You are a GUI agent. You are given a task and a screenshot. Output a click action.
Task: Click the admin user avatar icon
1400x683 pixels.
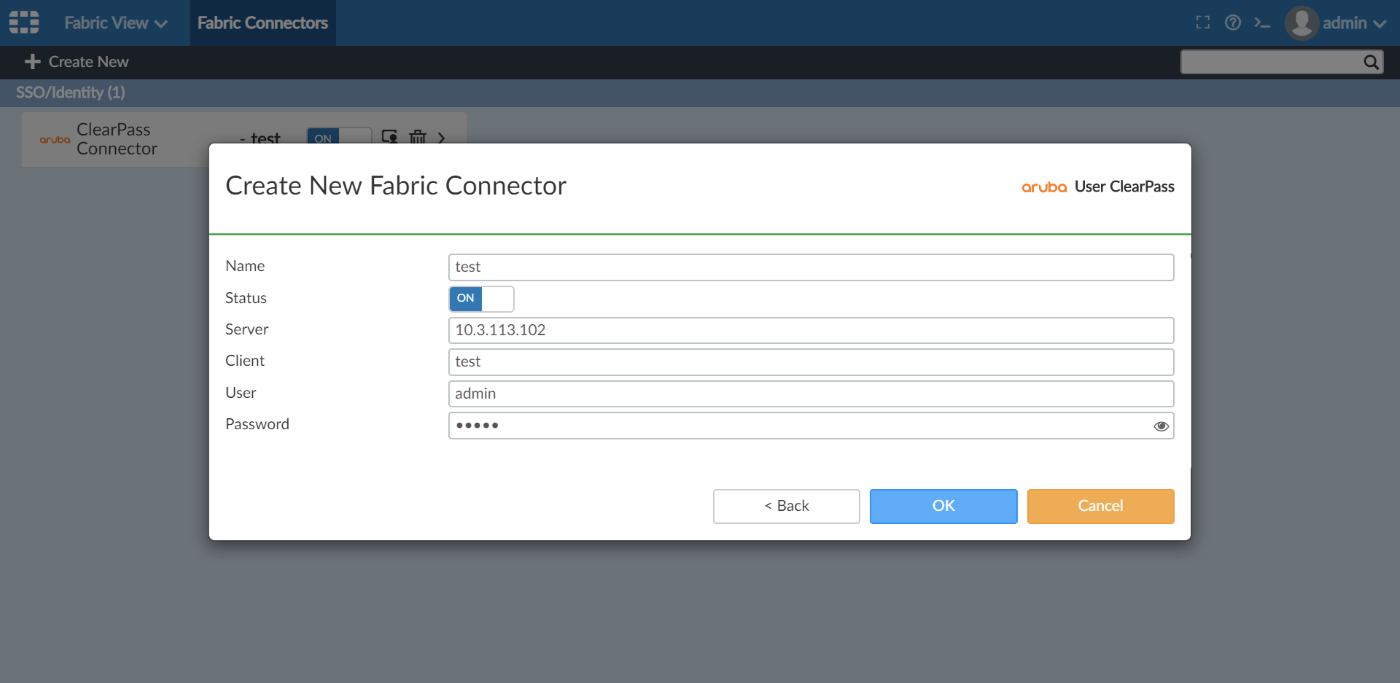click(1301, 22)
